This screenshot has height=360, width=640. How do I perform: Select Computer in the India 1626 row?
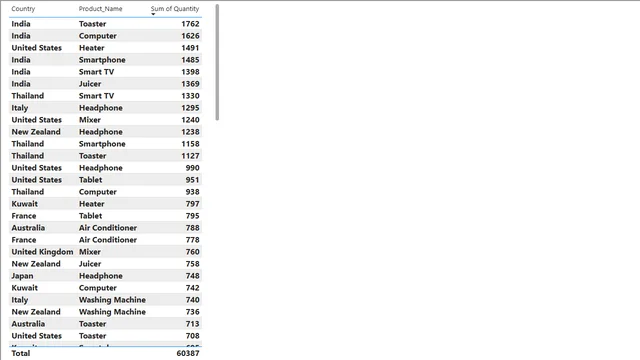tap(98, 36)
